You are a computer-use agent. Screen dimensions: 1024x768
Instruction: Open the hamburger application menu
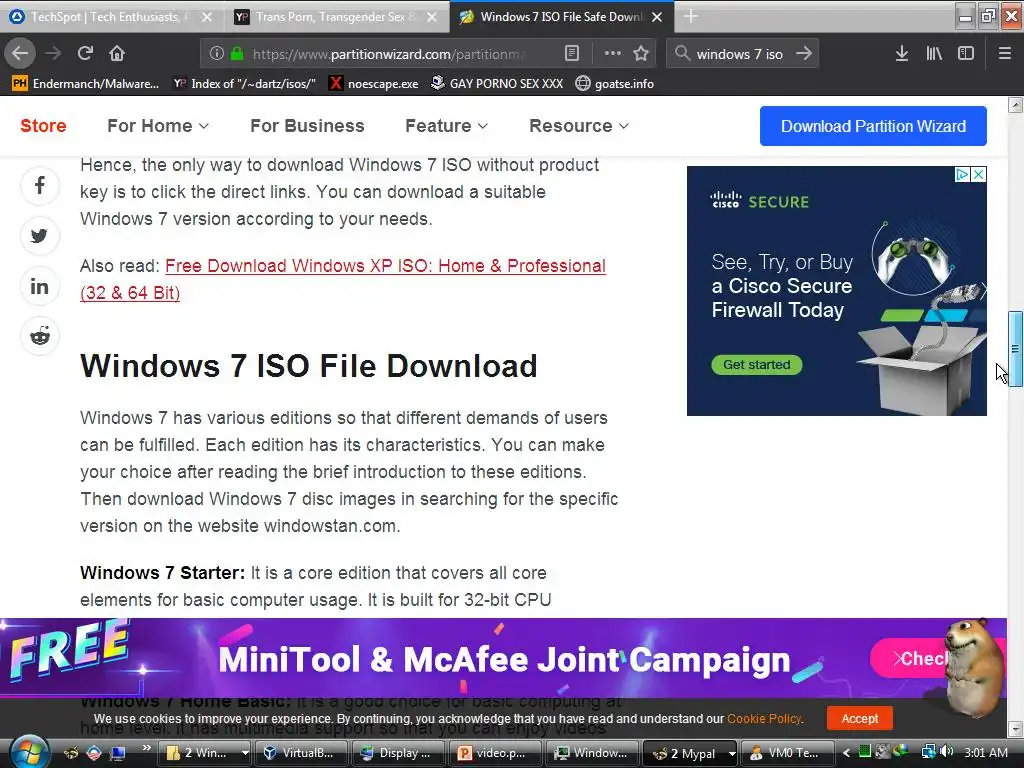tap(1005, 54)
